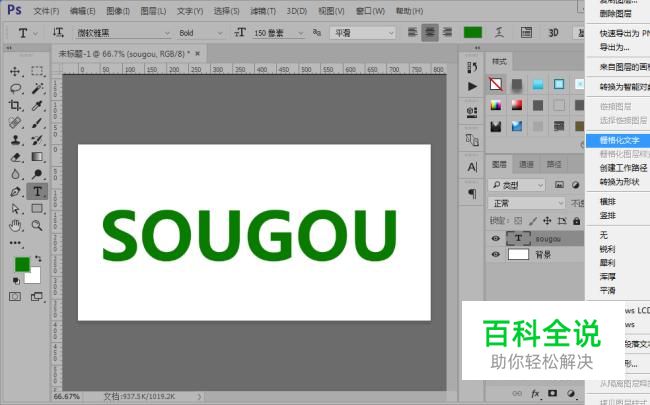The image size is (650, 405).
Task: Select the Dodge tool
Action: 37,174
